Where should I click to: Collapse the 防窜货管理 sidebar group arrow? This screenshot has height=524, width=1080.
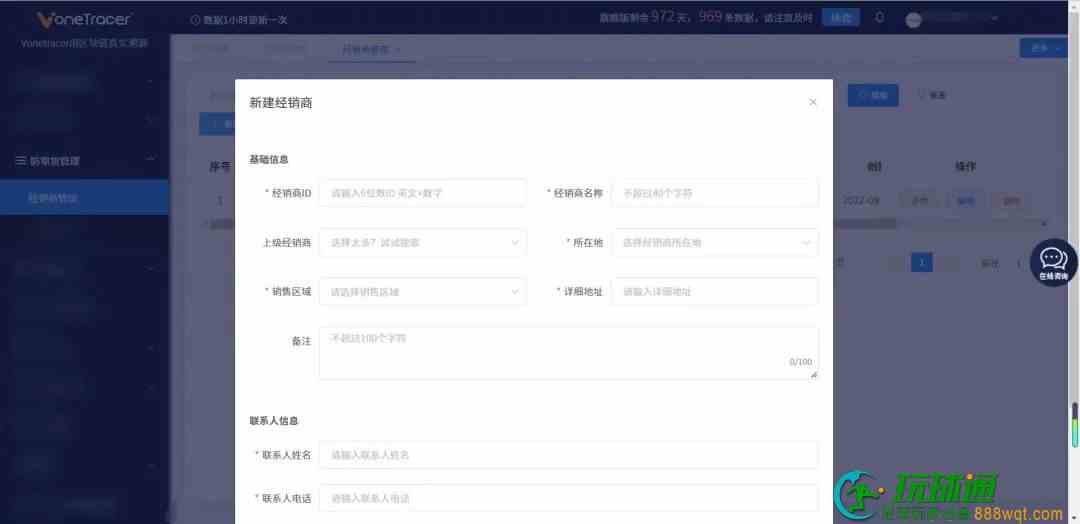pos(150,160)
